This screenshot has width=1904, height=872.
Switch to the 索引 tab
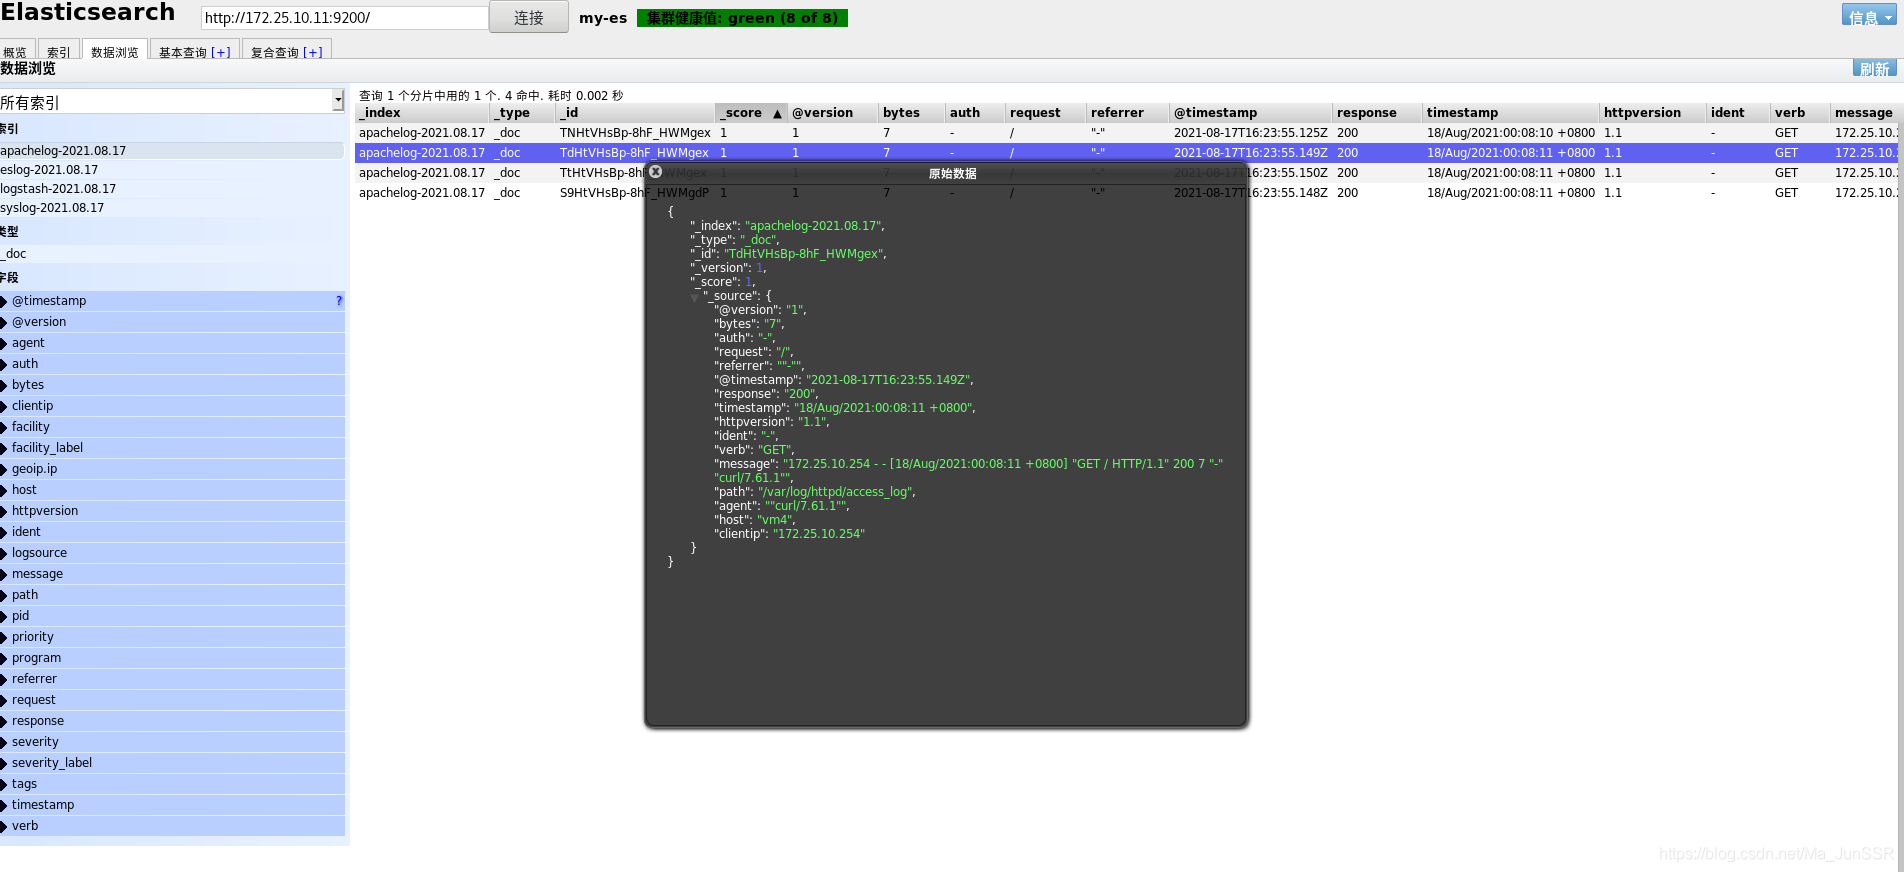pyautogui.click(x=59, y=51)
